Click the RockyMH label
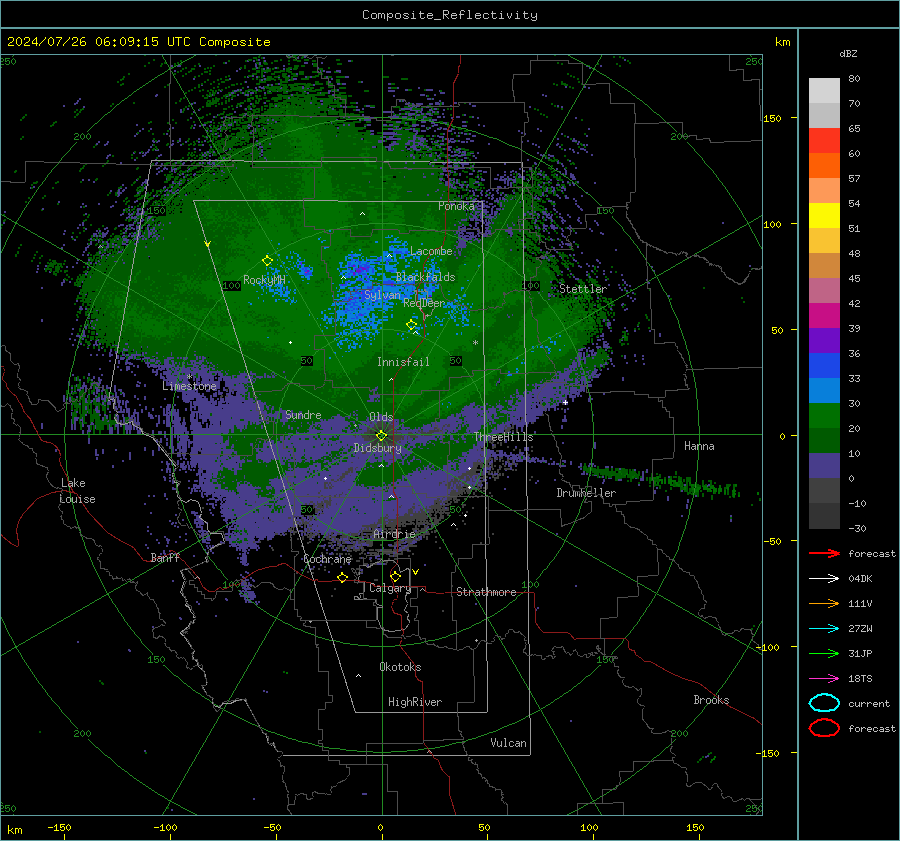Image resolution: width=900 pixels, height=841 pixels. tap(264, 280)
